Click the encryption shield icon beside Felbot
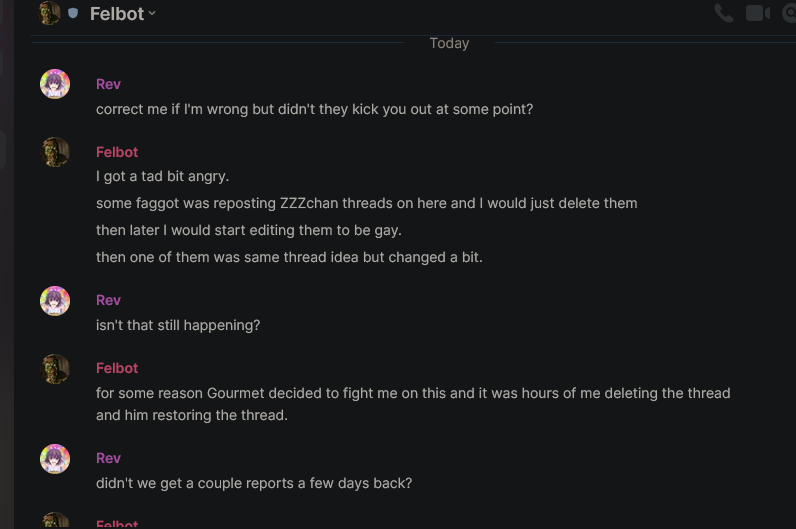796x529 pixels. point(73,13)
